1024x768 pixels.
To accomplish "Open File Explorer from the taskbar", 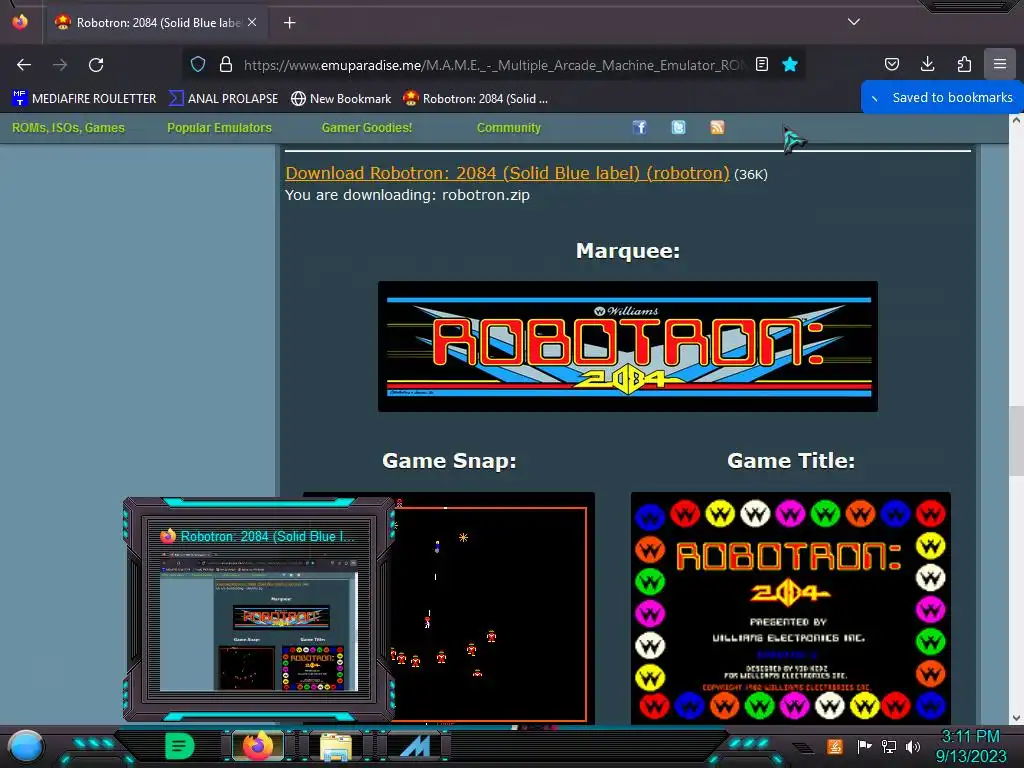I will 336,746.
